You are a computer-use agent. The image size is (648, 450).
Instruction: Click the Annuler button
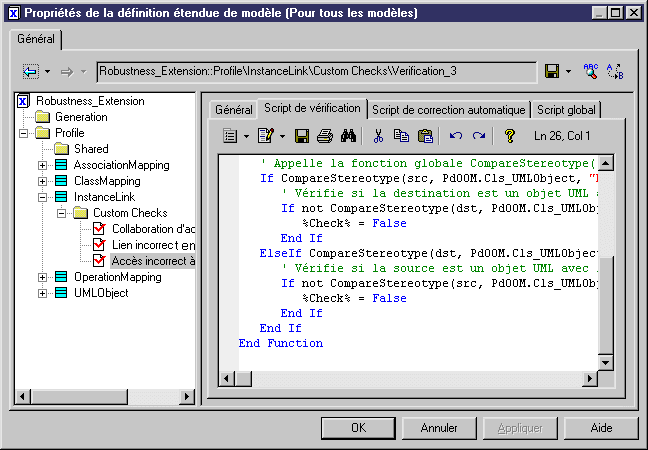[x=439, y=428]
